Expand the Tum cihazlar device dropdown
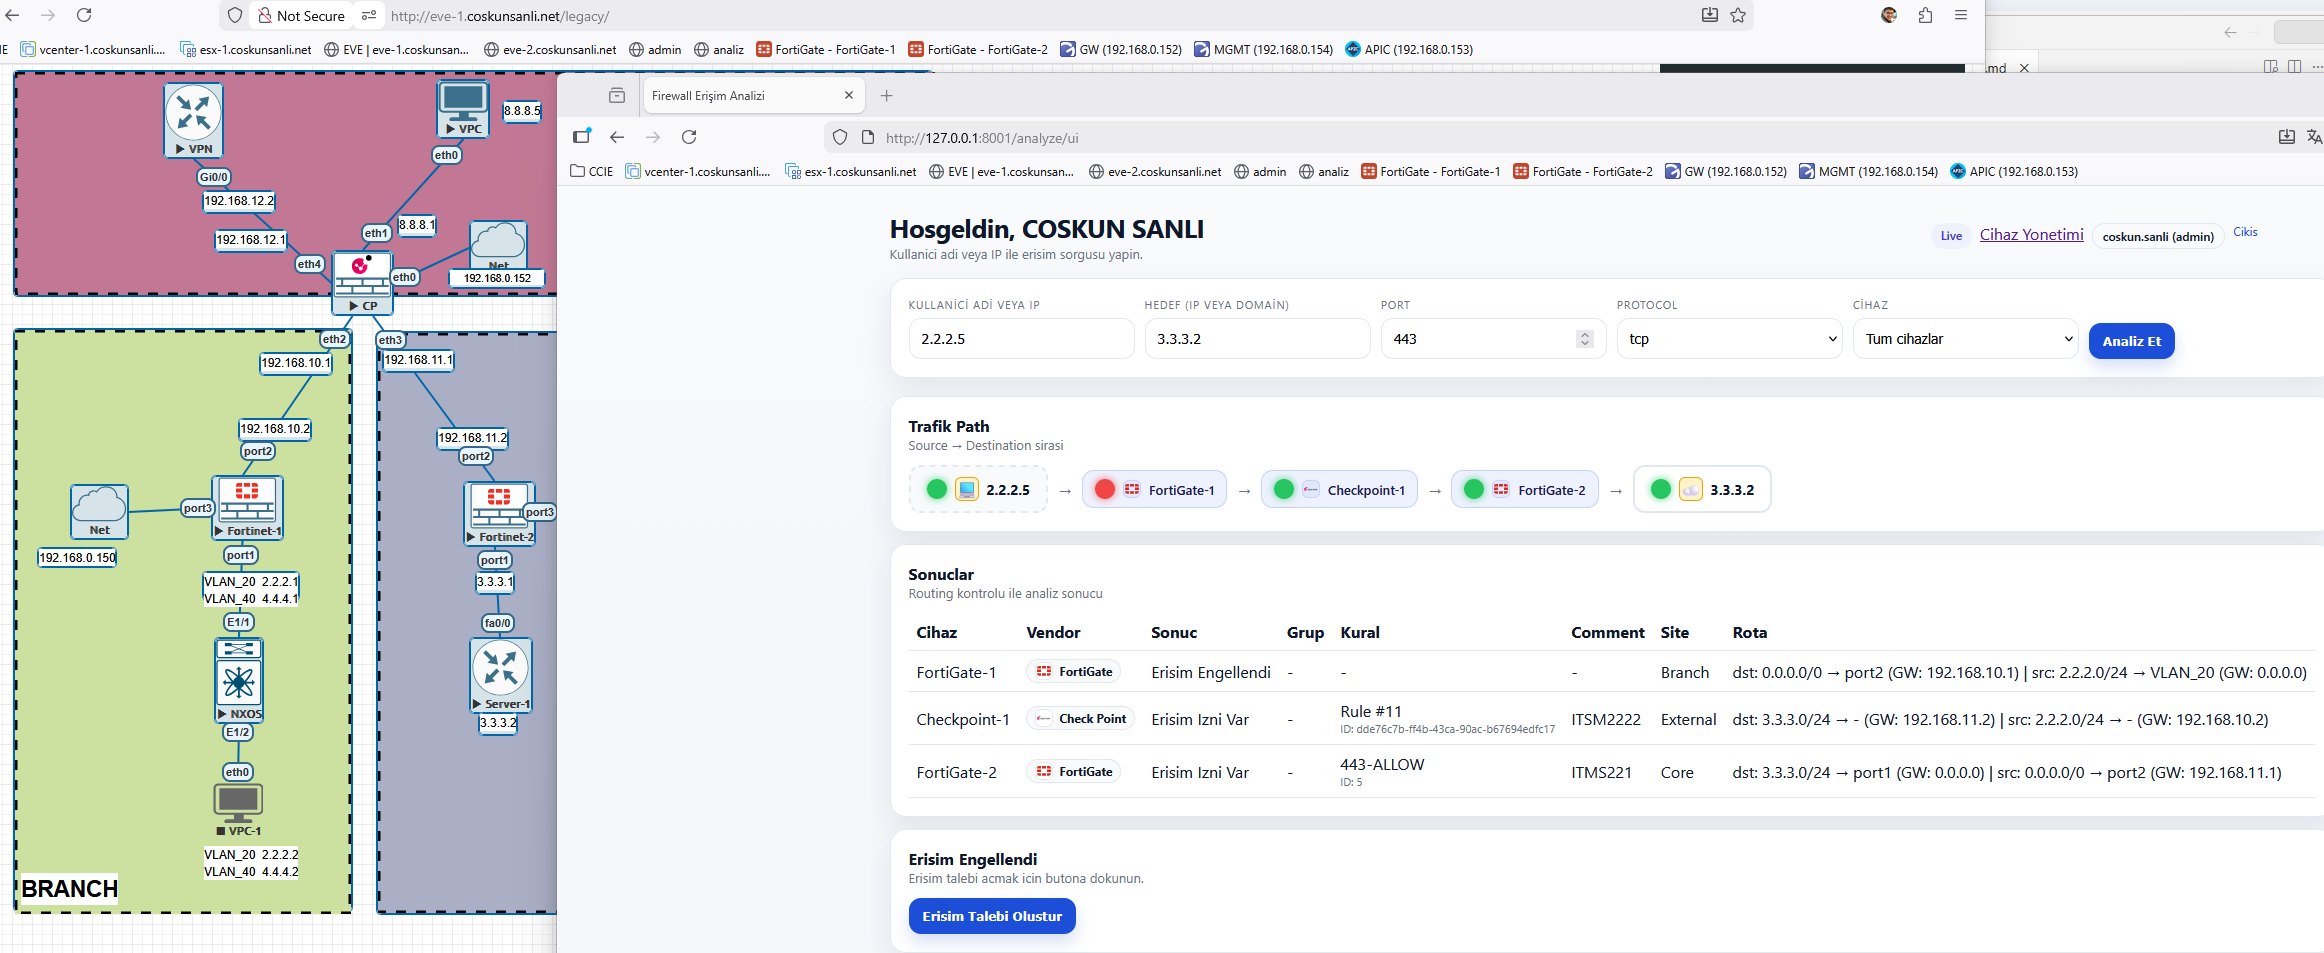 [1965, 339]
